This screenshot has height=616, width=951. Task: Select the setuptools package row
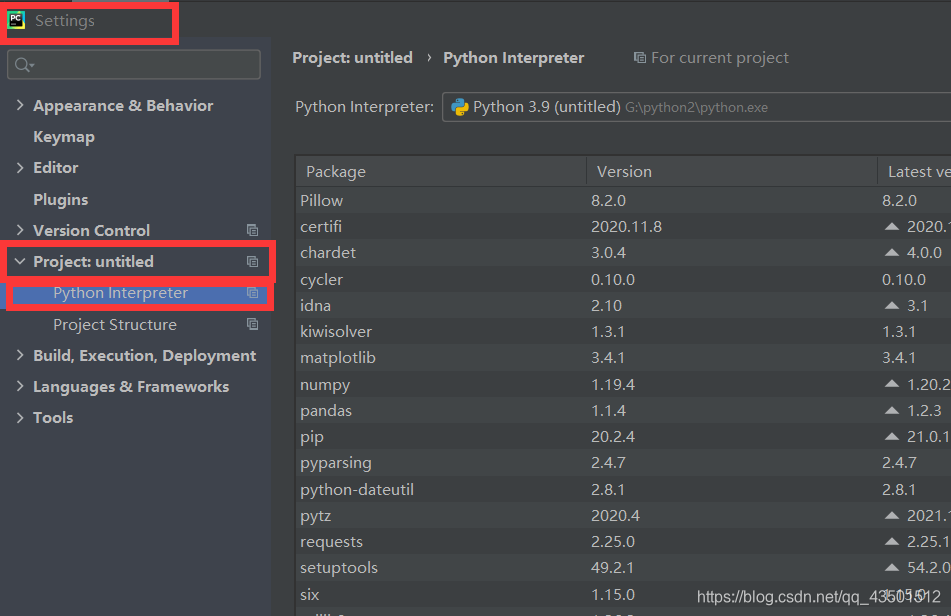(623, 567)
